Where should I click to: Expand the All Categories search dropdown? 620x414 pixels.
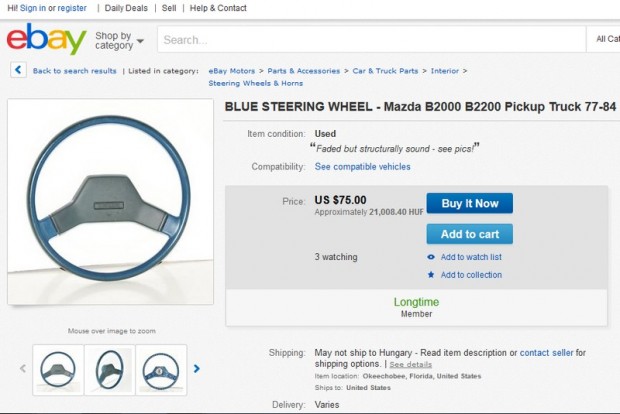[606, 39]
